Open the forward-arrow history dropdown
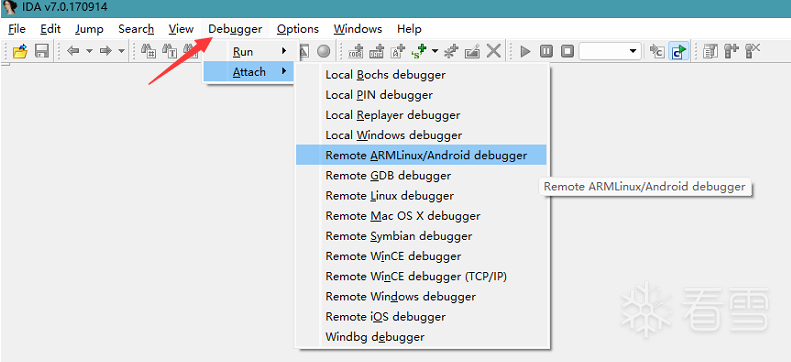Screen dimensions: 791x362 click(x=121, y=51)
